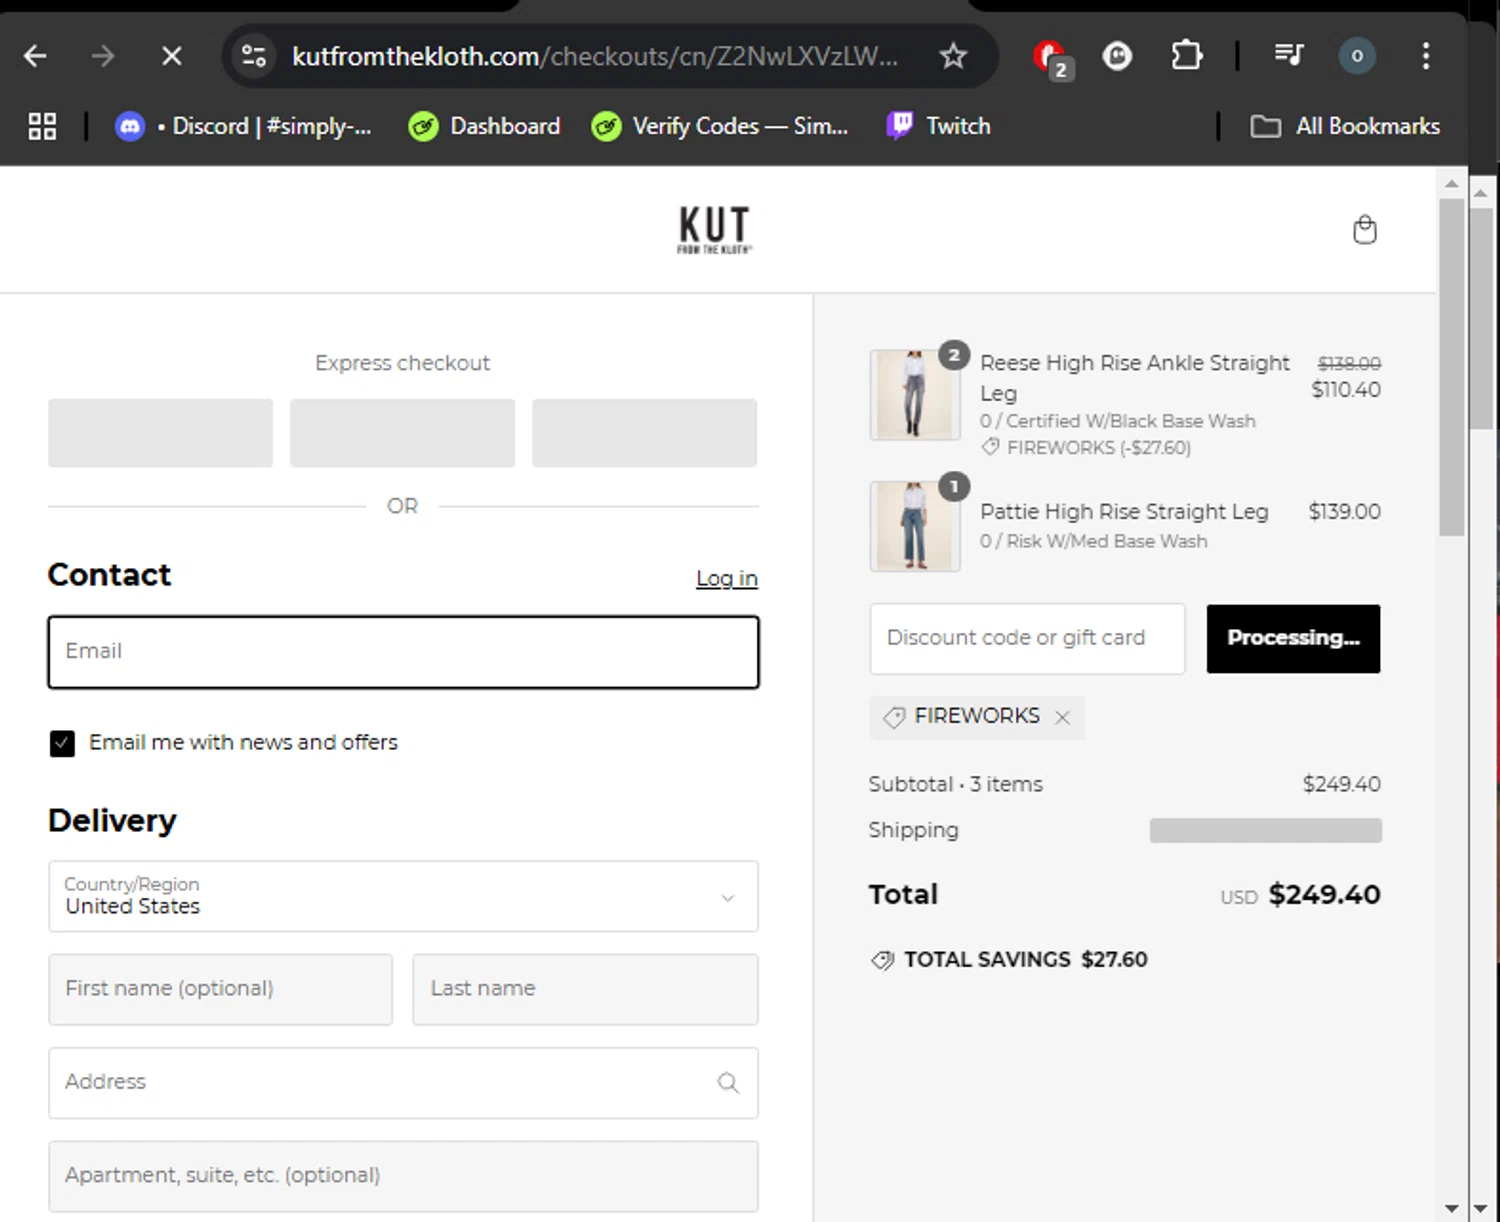Open the All Bookmarks folder
Viewport: 1500px width, 1222px height.
tap(1345, 126)
